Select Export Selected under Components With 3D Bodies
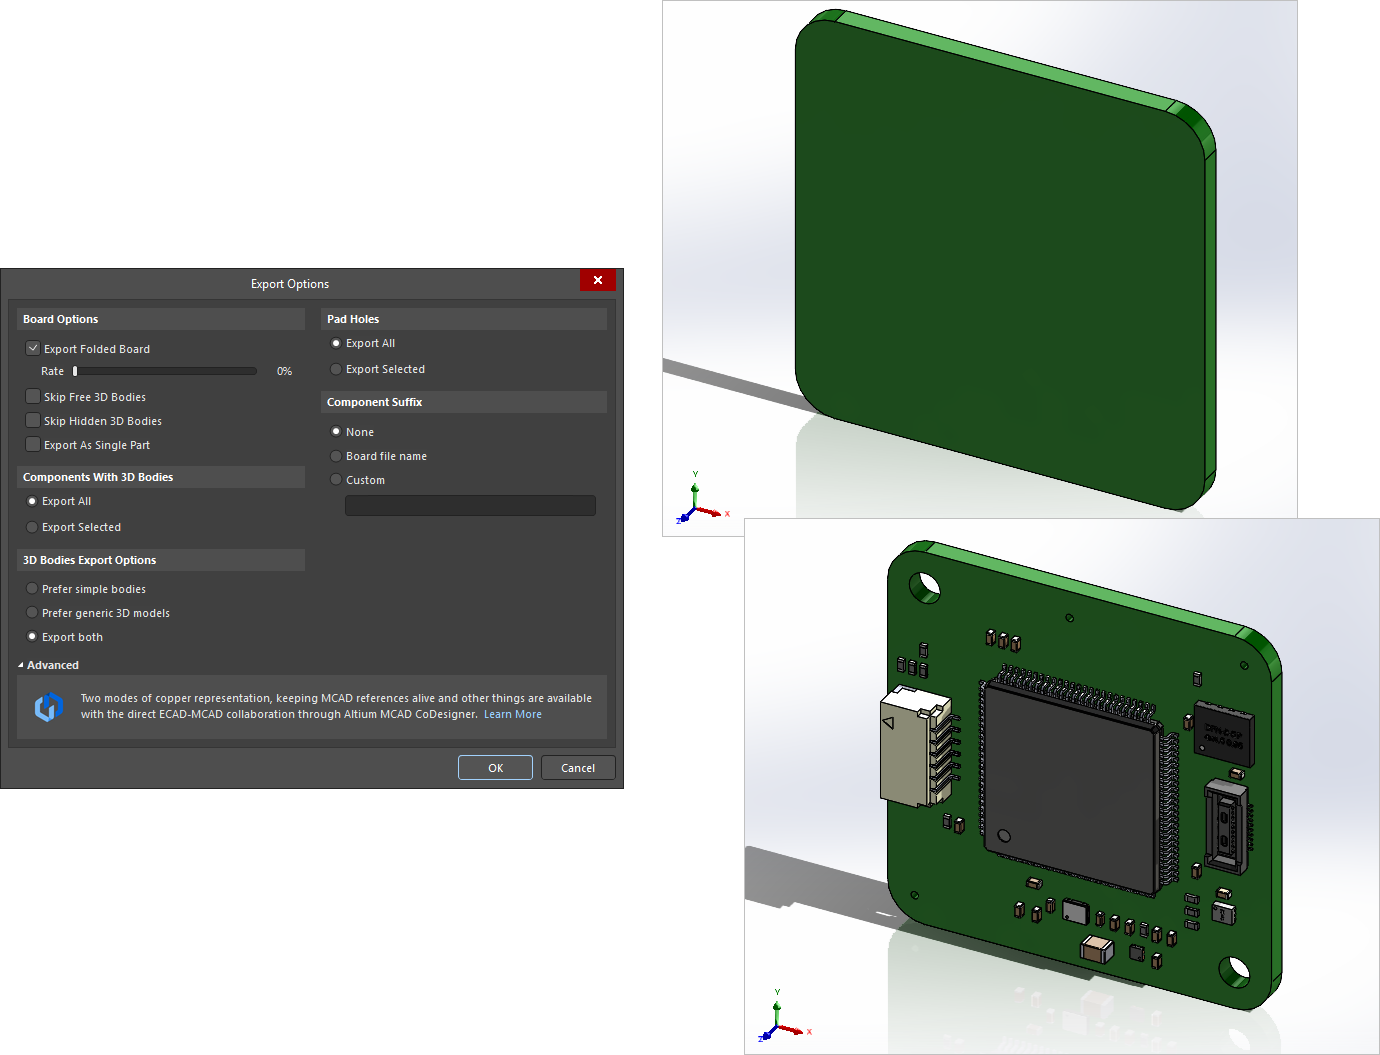The height and width of the screenshot is (1055, 1380). 32,527
